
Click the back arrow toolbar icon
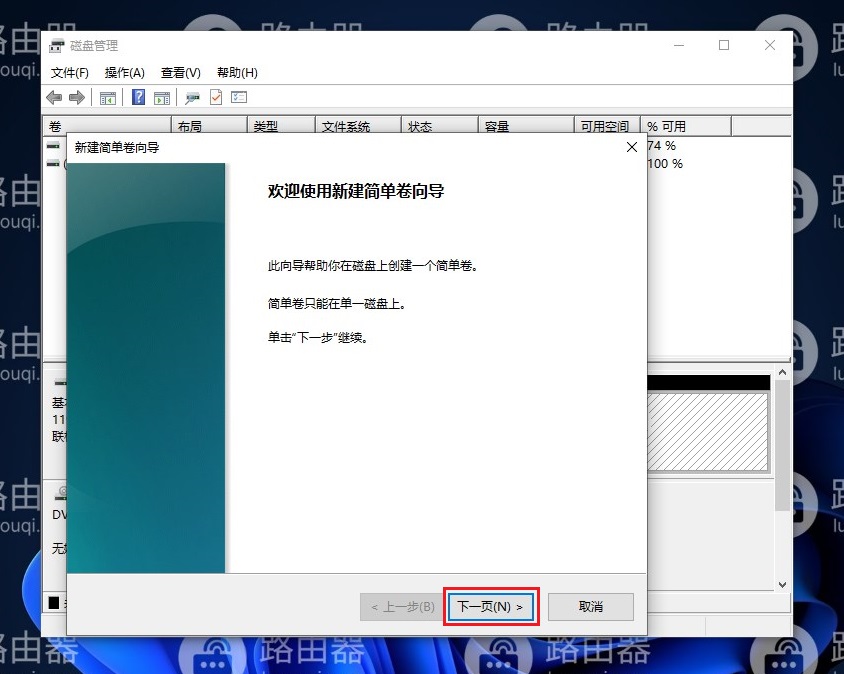click(54, 97)
